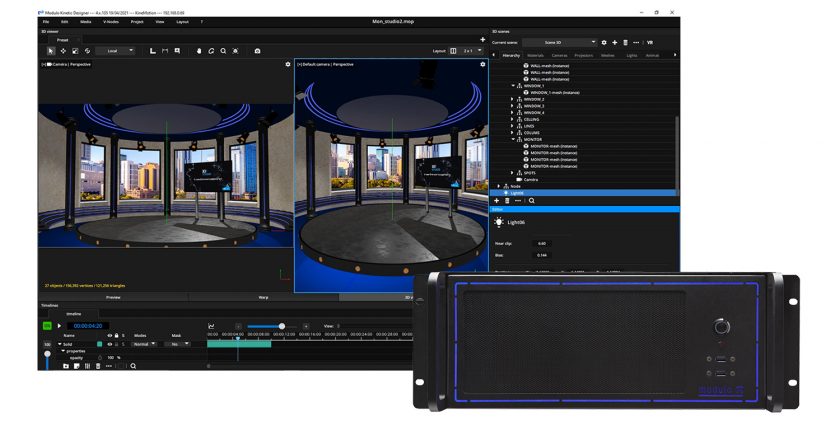Screen dimensions: 840x440
Task: Open the Normal blend mode dropdown
Action: pyautogui.click(x=144, y=344)
